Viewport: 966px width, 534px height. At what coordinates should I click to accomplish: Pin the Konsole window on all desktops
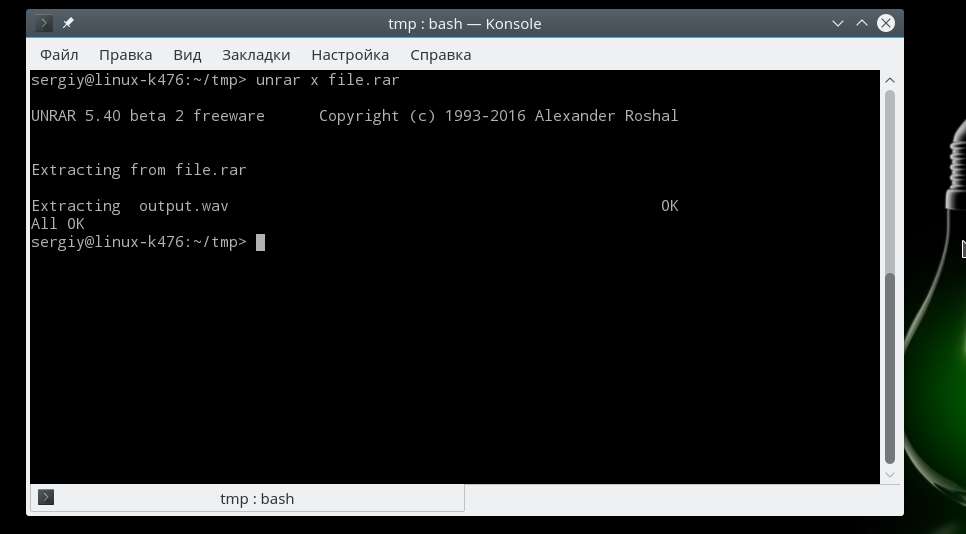pyautogui.click(x=68, y=23)
